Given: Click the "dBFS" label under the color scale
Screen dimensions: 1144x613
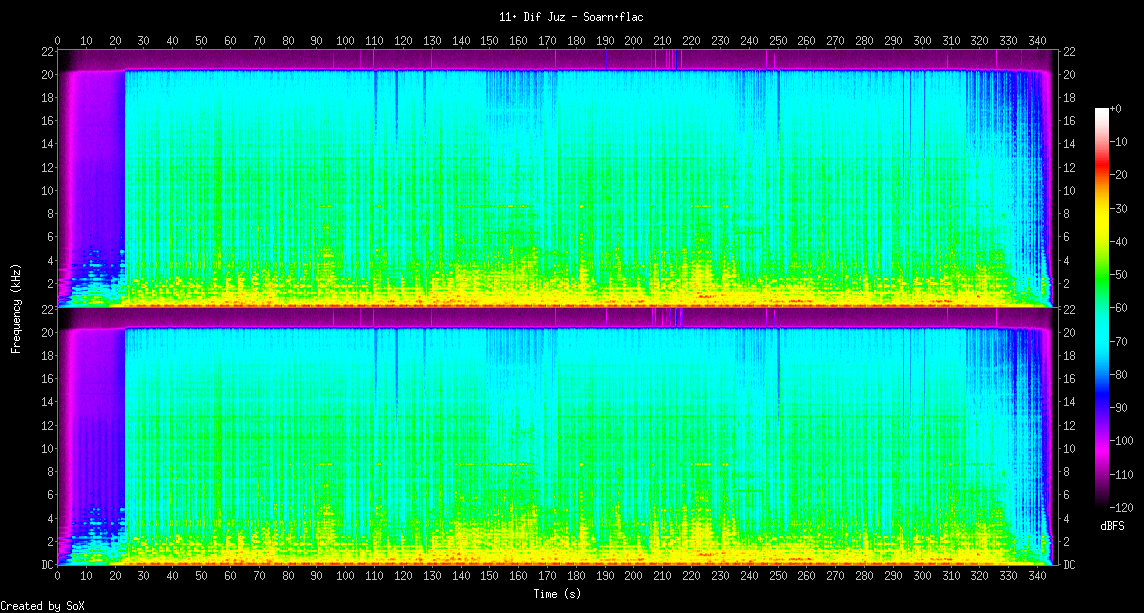Looking at the screenshot, I should (x=1112, y=525).
